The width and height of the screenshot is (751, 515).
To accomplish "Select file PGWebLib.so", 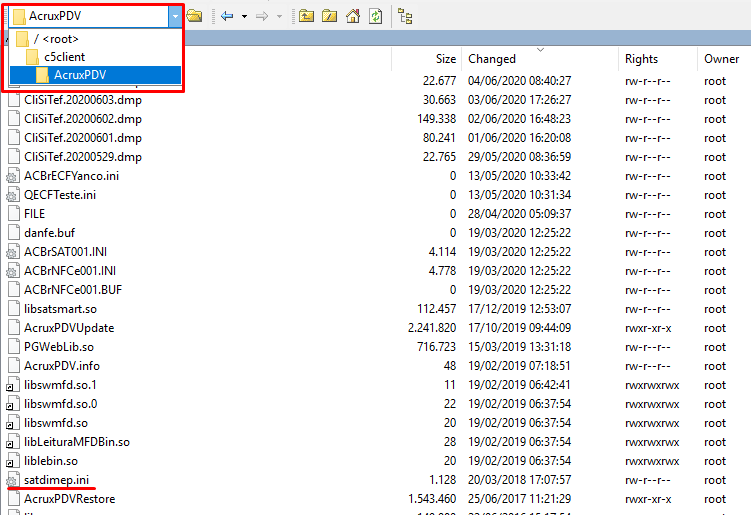I will pyautogui.click(x=59, y=347).
